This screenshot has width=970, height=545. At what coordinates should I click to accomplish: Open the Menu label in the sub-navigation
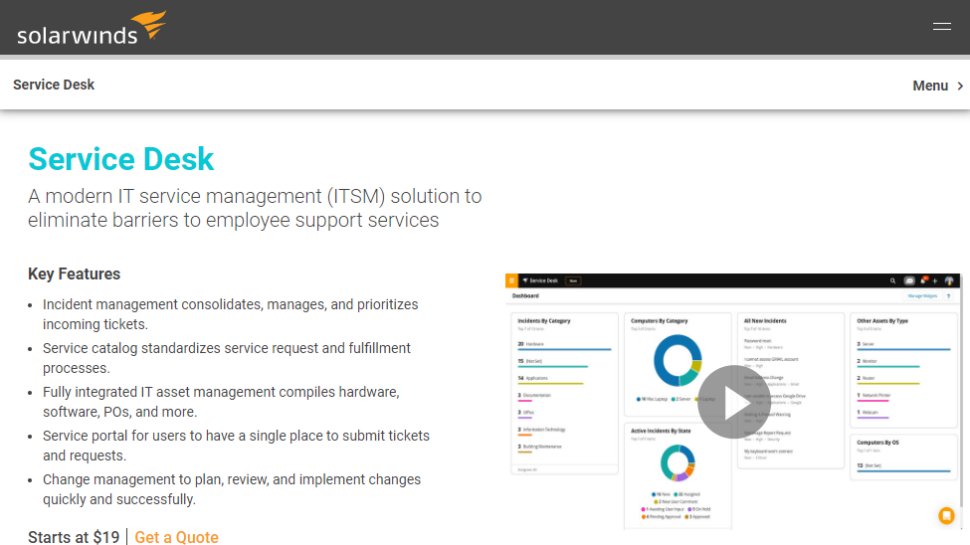pos(930,86)
